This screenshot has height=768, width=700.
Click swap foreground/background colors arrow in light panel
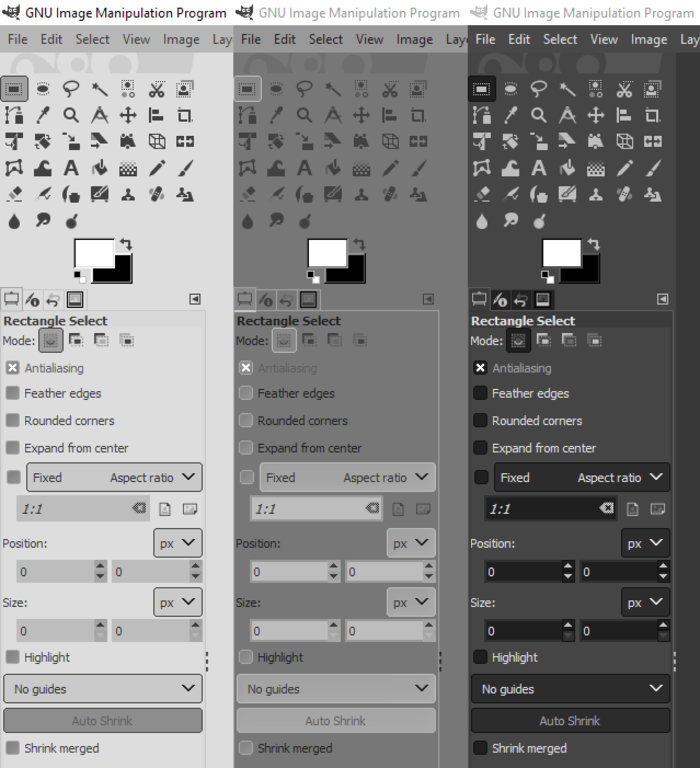(126, 244)
